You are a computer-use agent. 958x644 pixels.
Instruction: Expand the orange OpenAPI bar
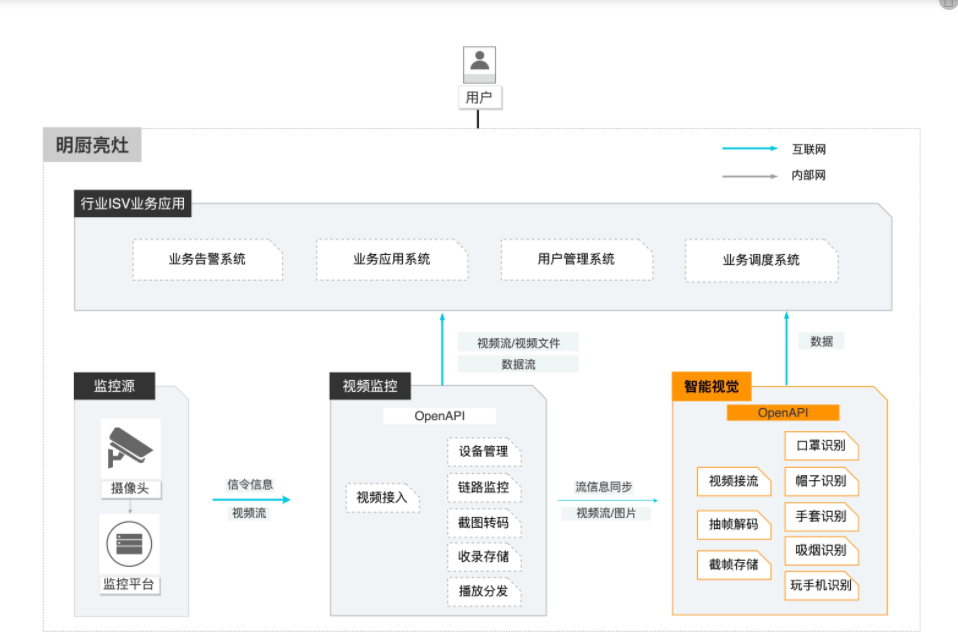coord(784,412)
